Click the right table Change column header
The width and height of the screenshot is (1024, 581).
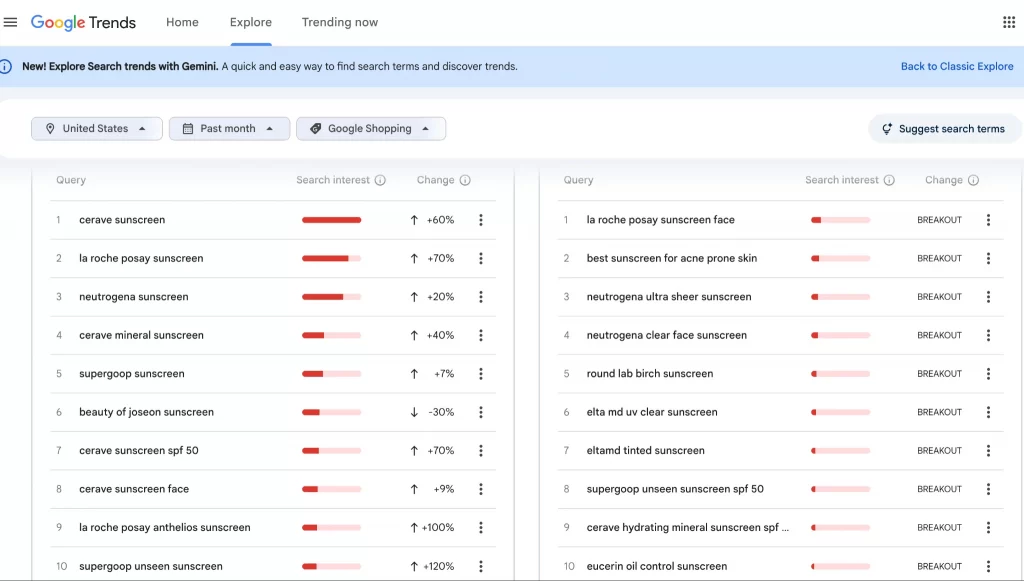(944, 180)
